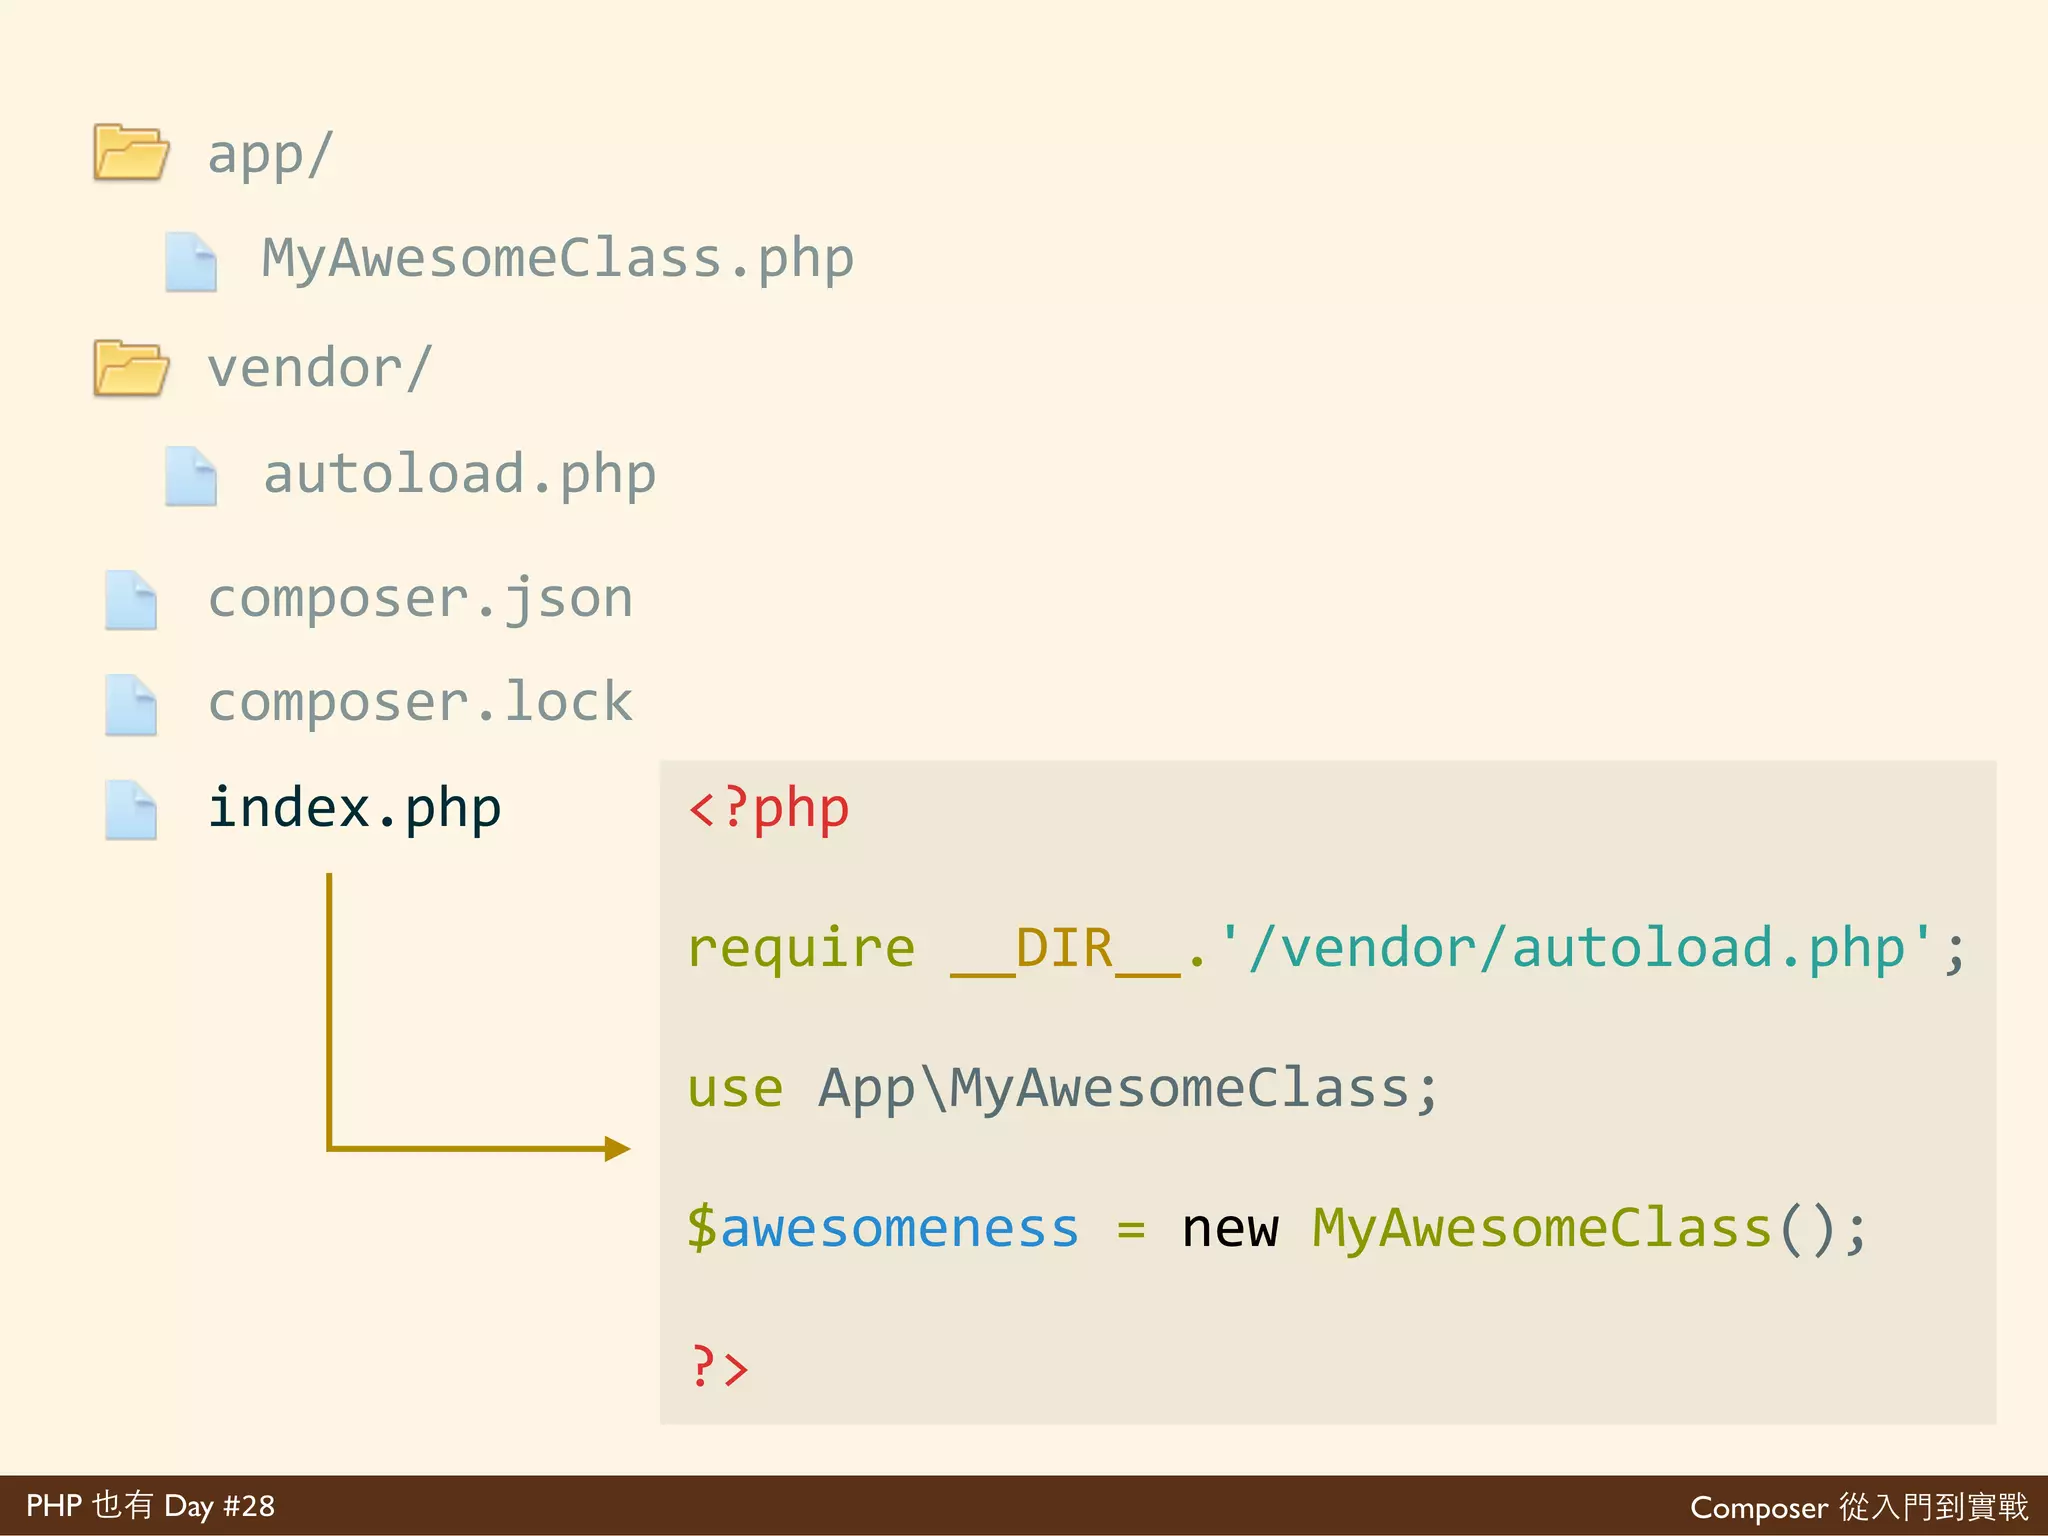
Task: Click the __DIR__ constant in code
Action: point(1066,949)
